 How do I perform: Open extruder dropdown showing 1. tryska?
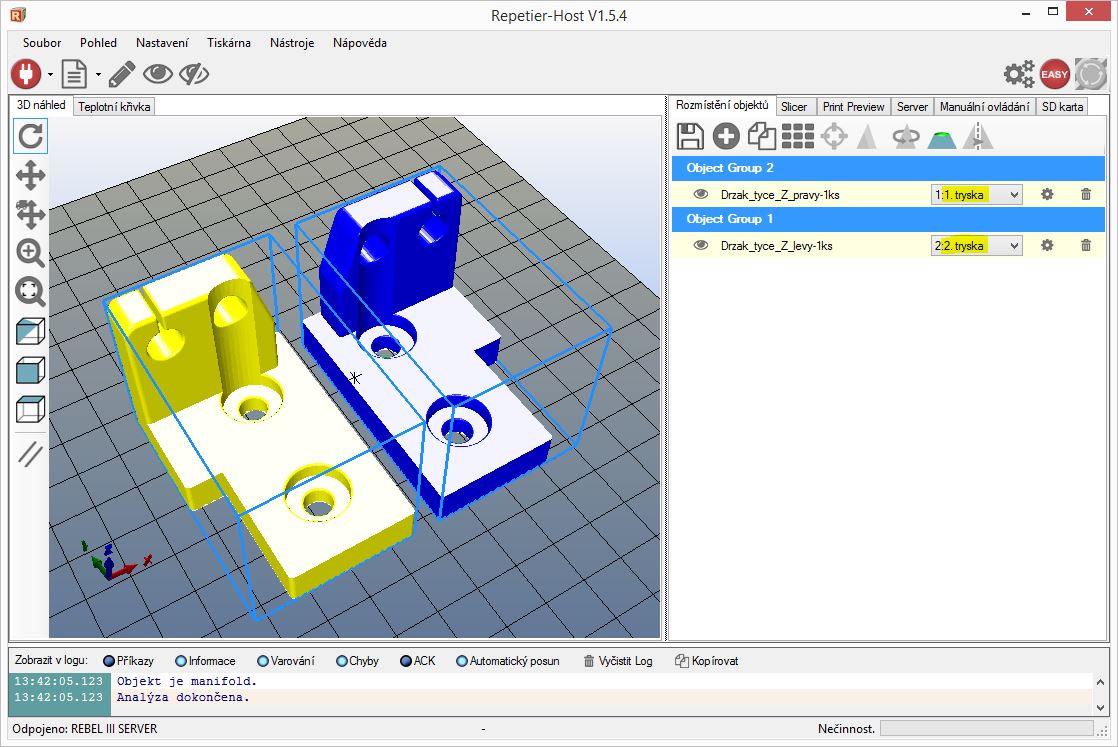(x=977, y=195)
